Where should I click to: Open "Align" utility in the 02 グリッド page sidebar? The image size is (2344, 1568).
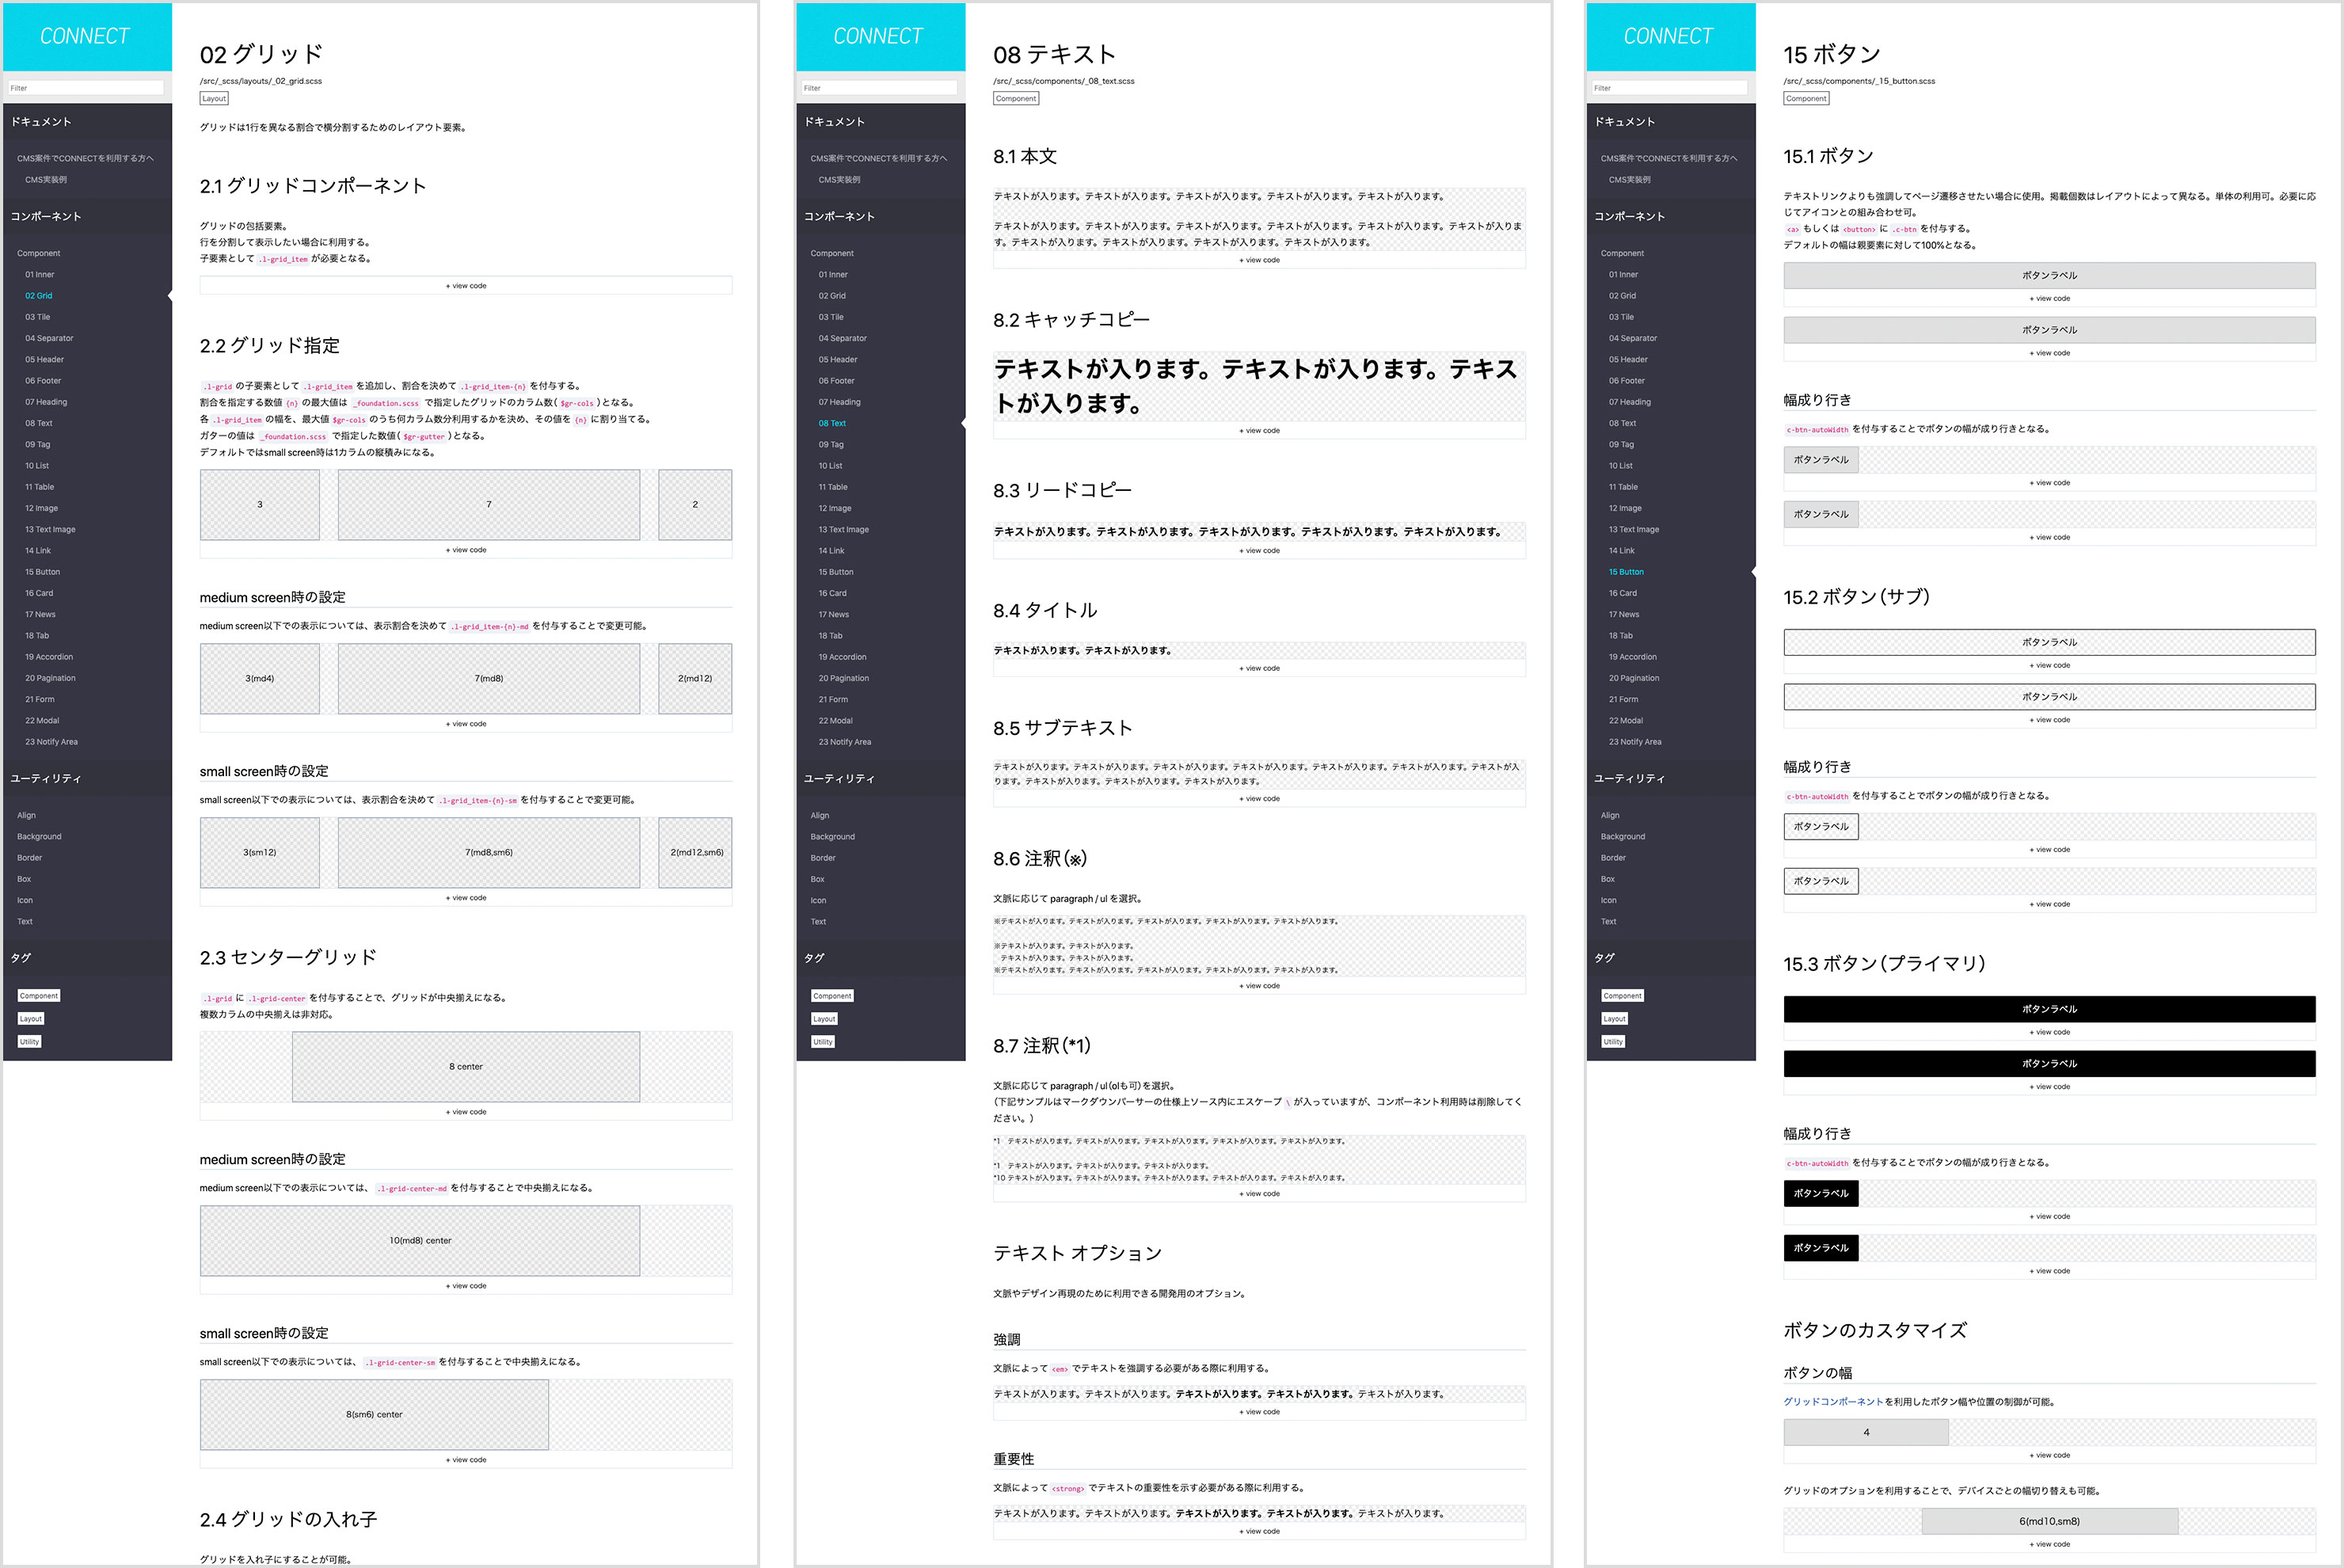click(x=26, y=816)
